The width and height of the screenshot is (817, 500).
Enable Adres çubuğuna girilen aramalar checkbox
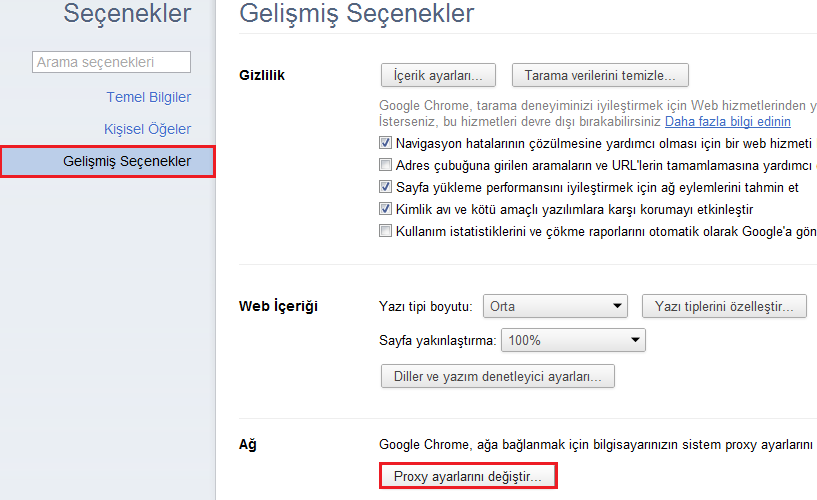click(x=386, y=165)
